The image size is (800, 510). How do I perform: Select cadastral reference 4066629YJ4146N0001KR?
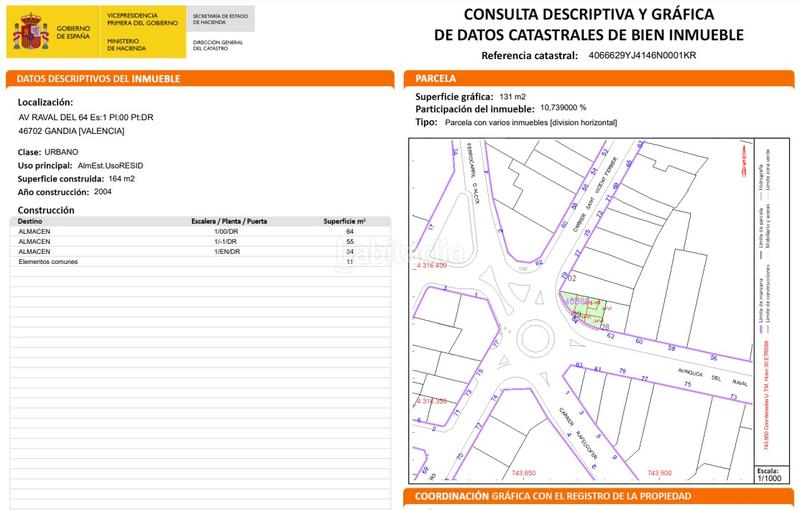tap(642, 55)
